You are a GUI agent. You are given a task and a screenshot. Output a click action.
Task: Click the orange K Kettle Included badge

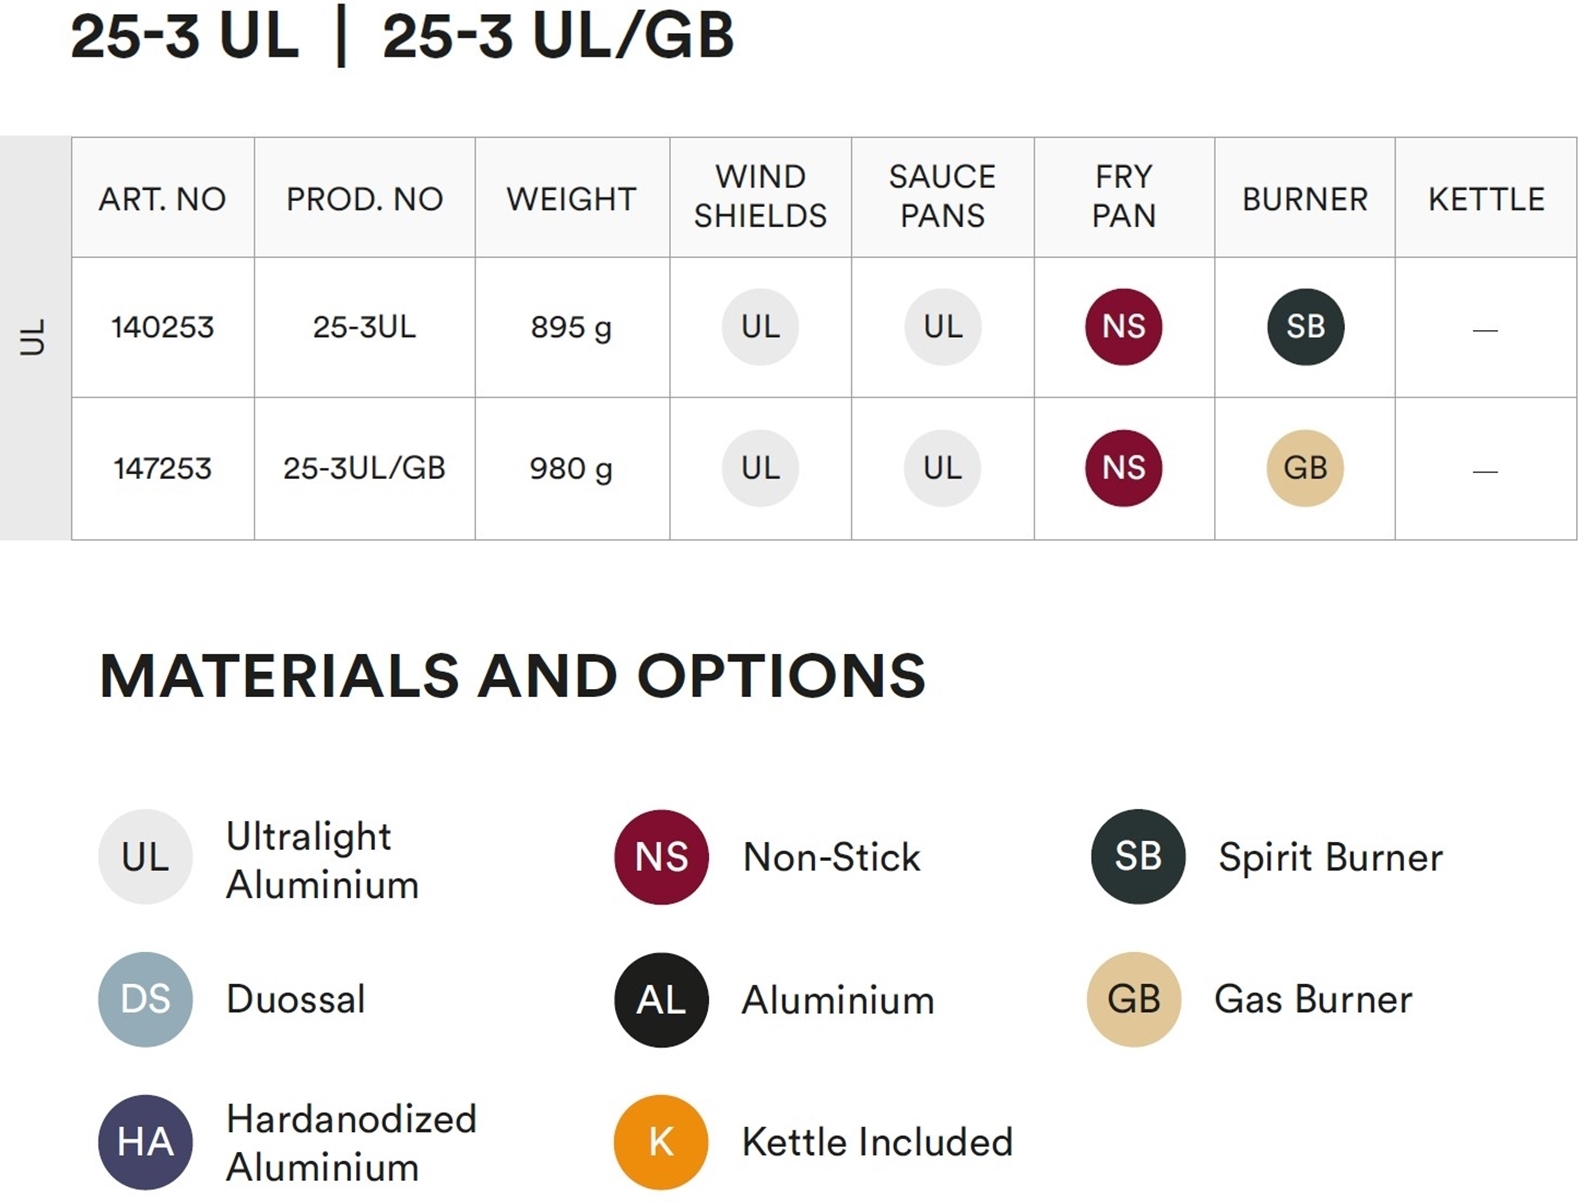(661, 1142)
